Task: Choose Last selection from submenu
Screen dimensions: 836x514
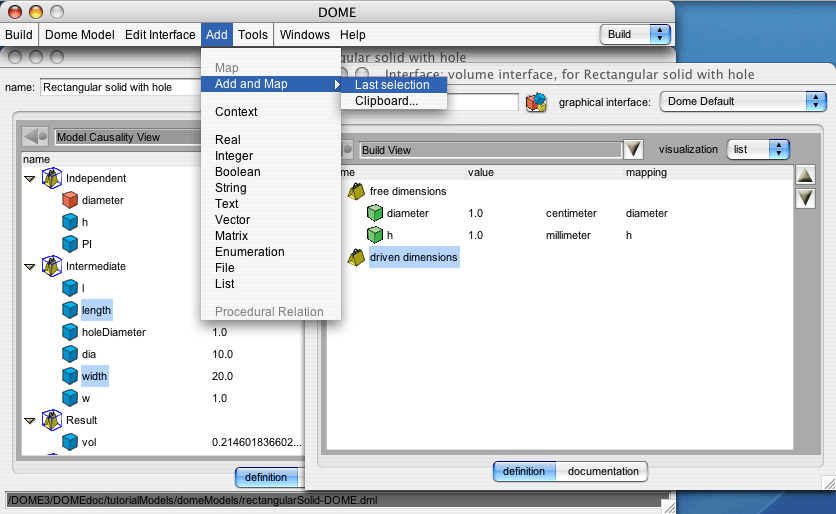Action: (x=394, y=85)
